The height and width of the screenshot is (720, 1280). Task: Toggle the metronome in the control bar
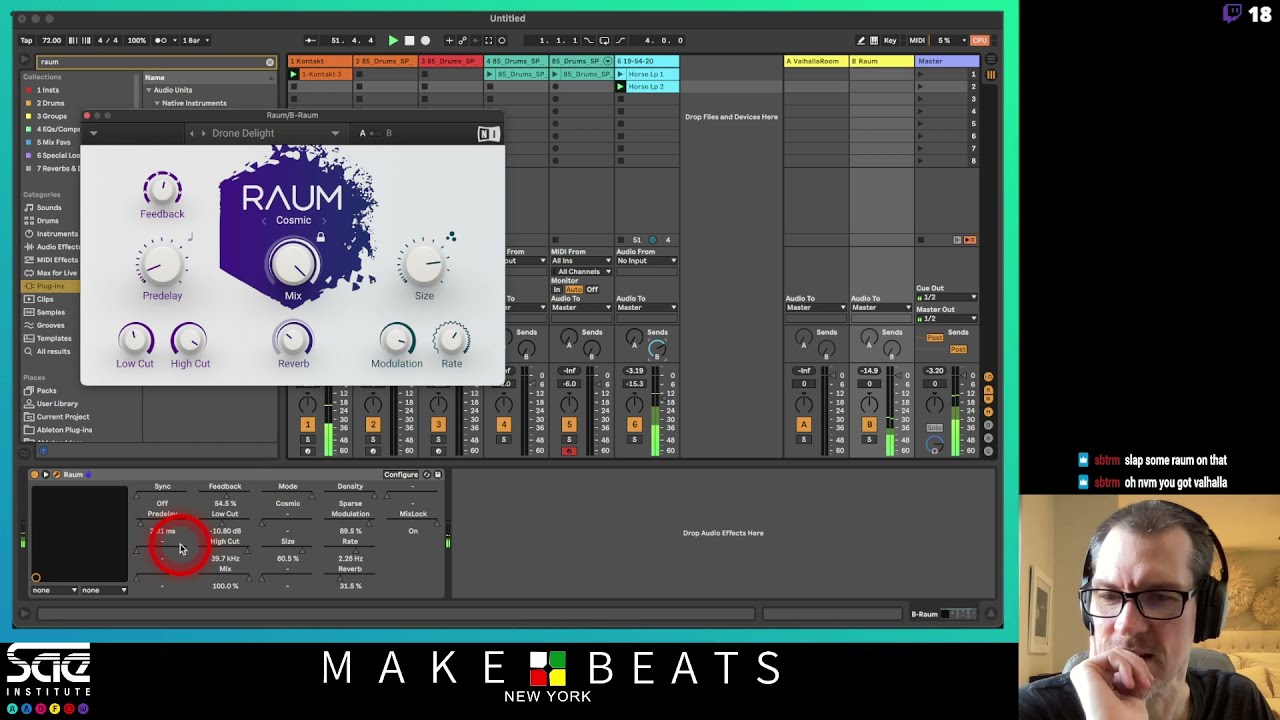pyautogui.click(x=160, y=41)
